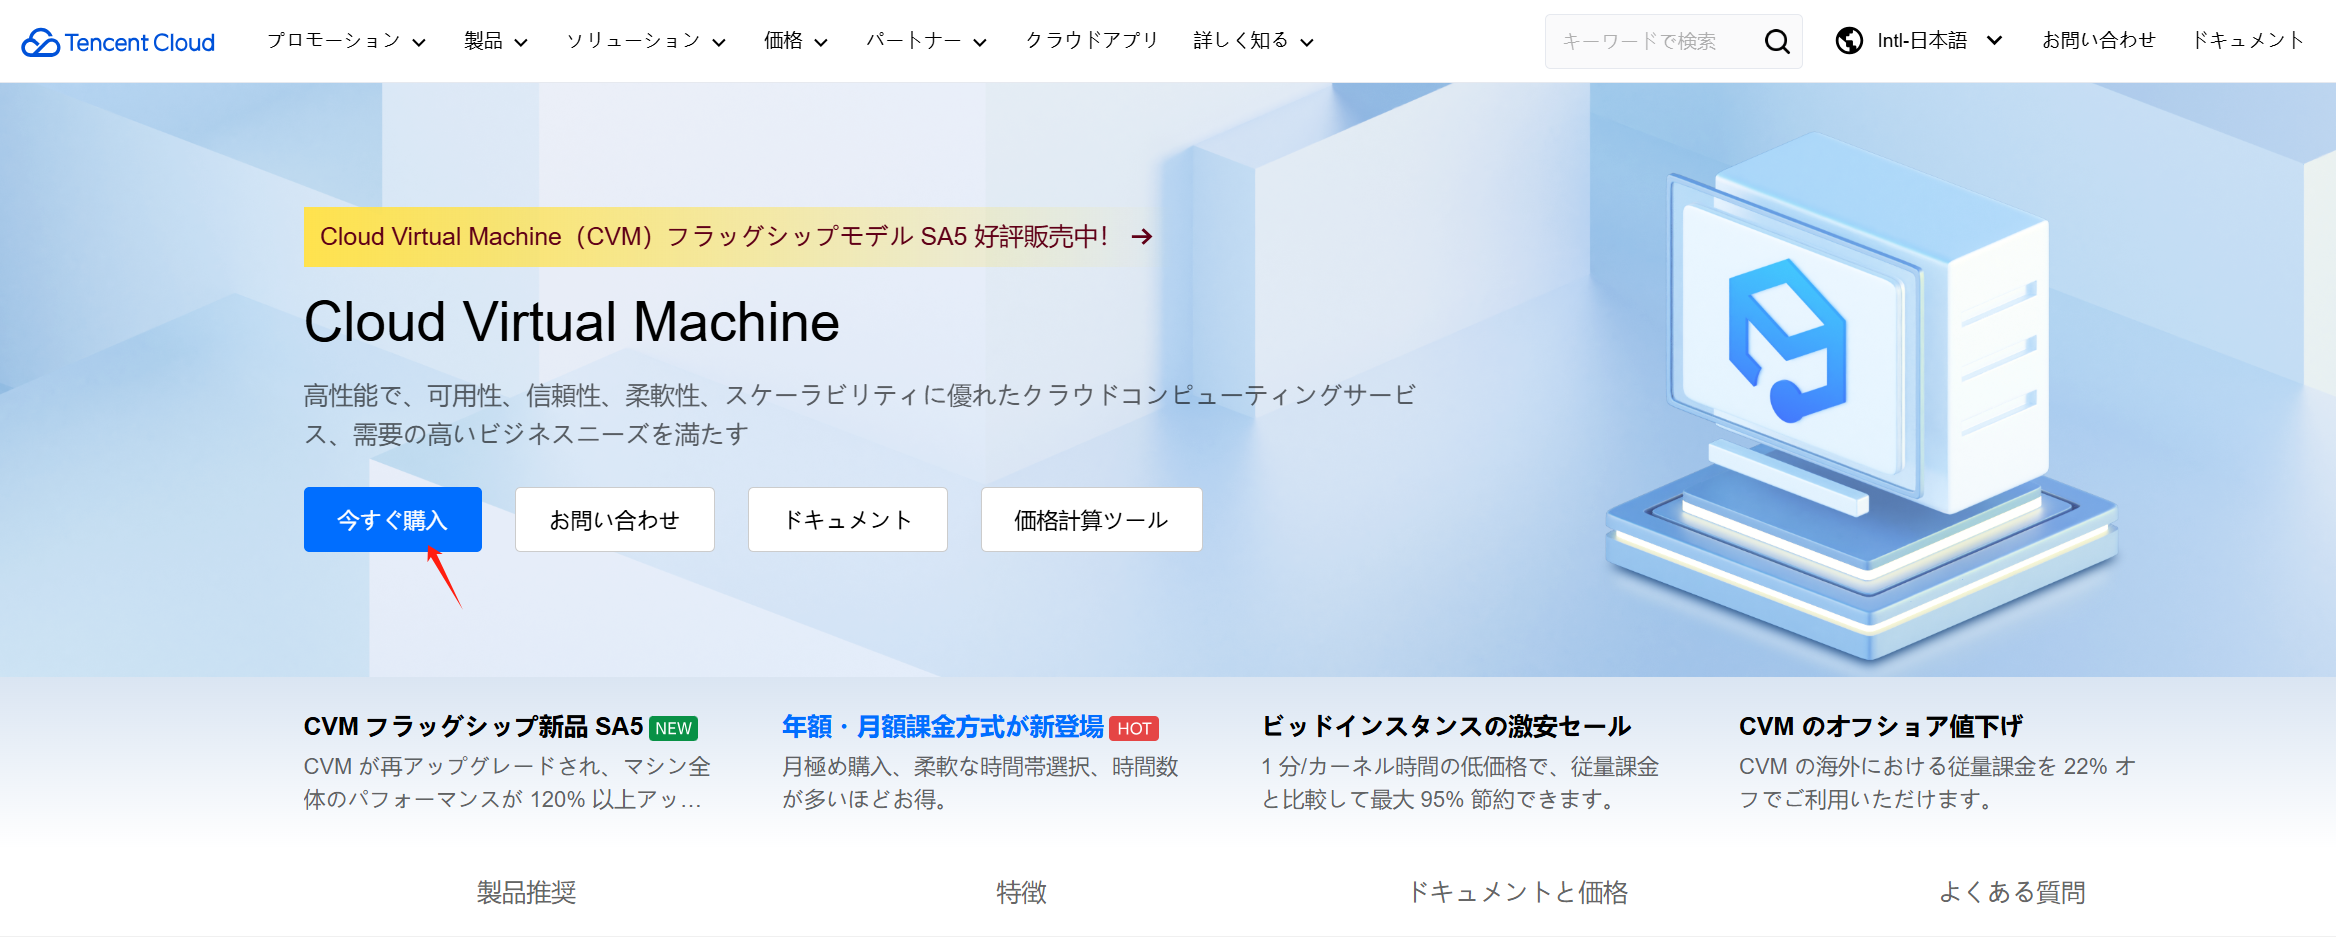Image resolution: width=2336 pixels, height=937 pixels.
Task: Open the 価格計算ツール button
Action: 1092,520
